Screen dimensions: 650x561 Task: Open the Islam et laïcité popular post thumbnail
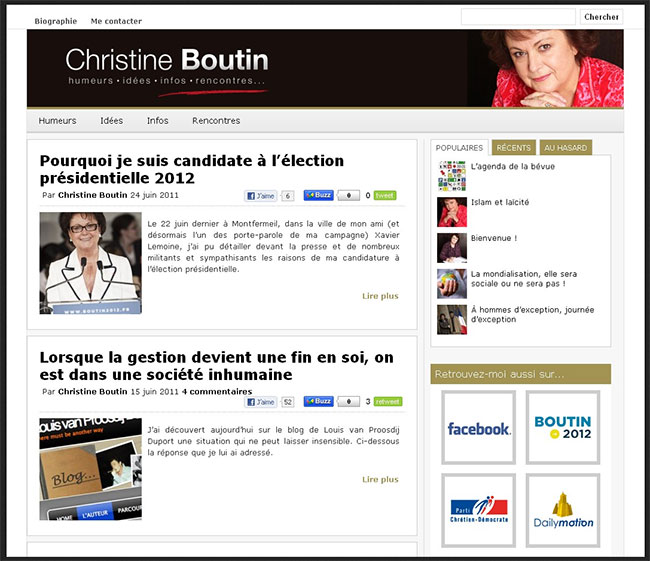click(452, 211)
